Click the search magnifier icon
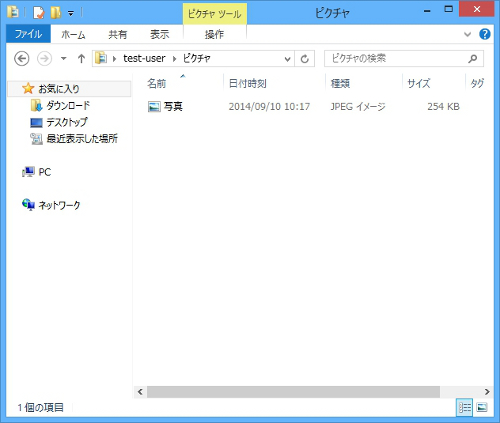 point(472,59)
